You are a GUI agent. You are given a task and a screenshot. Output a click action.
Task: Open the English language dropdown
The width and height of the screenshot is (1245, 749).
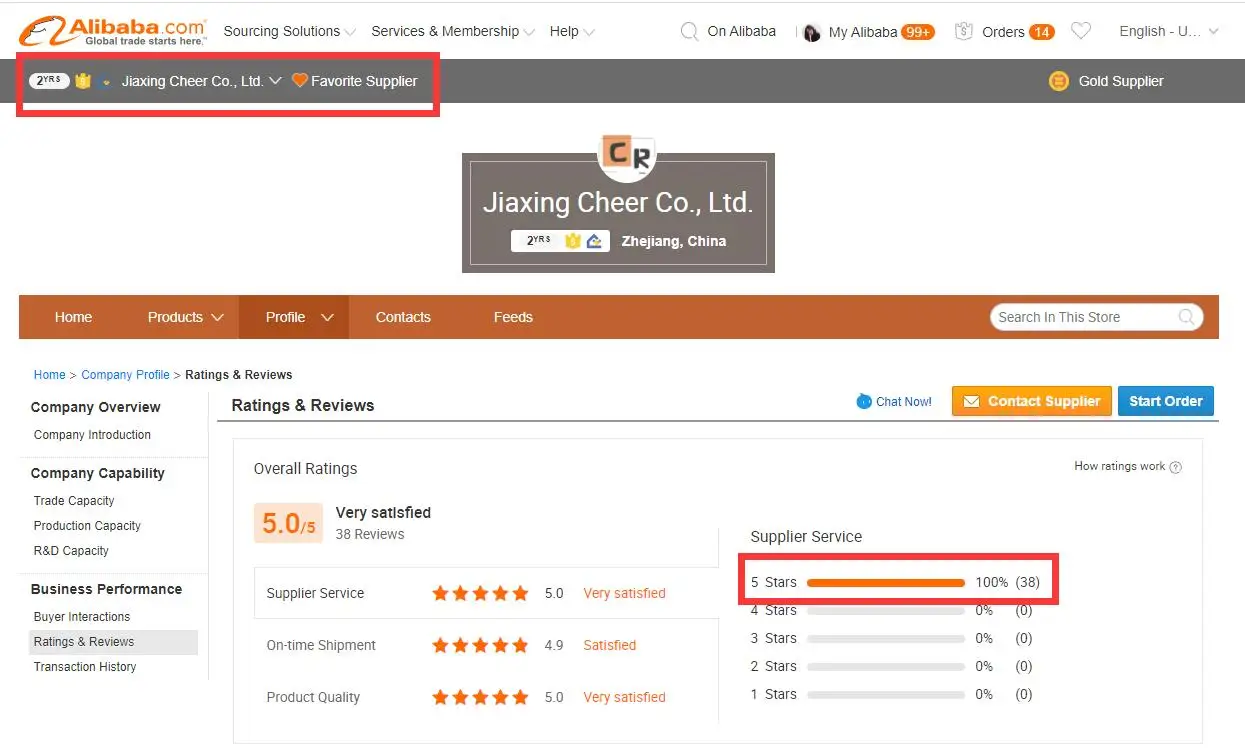coord(1169,31)
